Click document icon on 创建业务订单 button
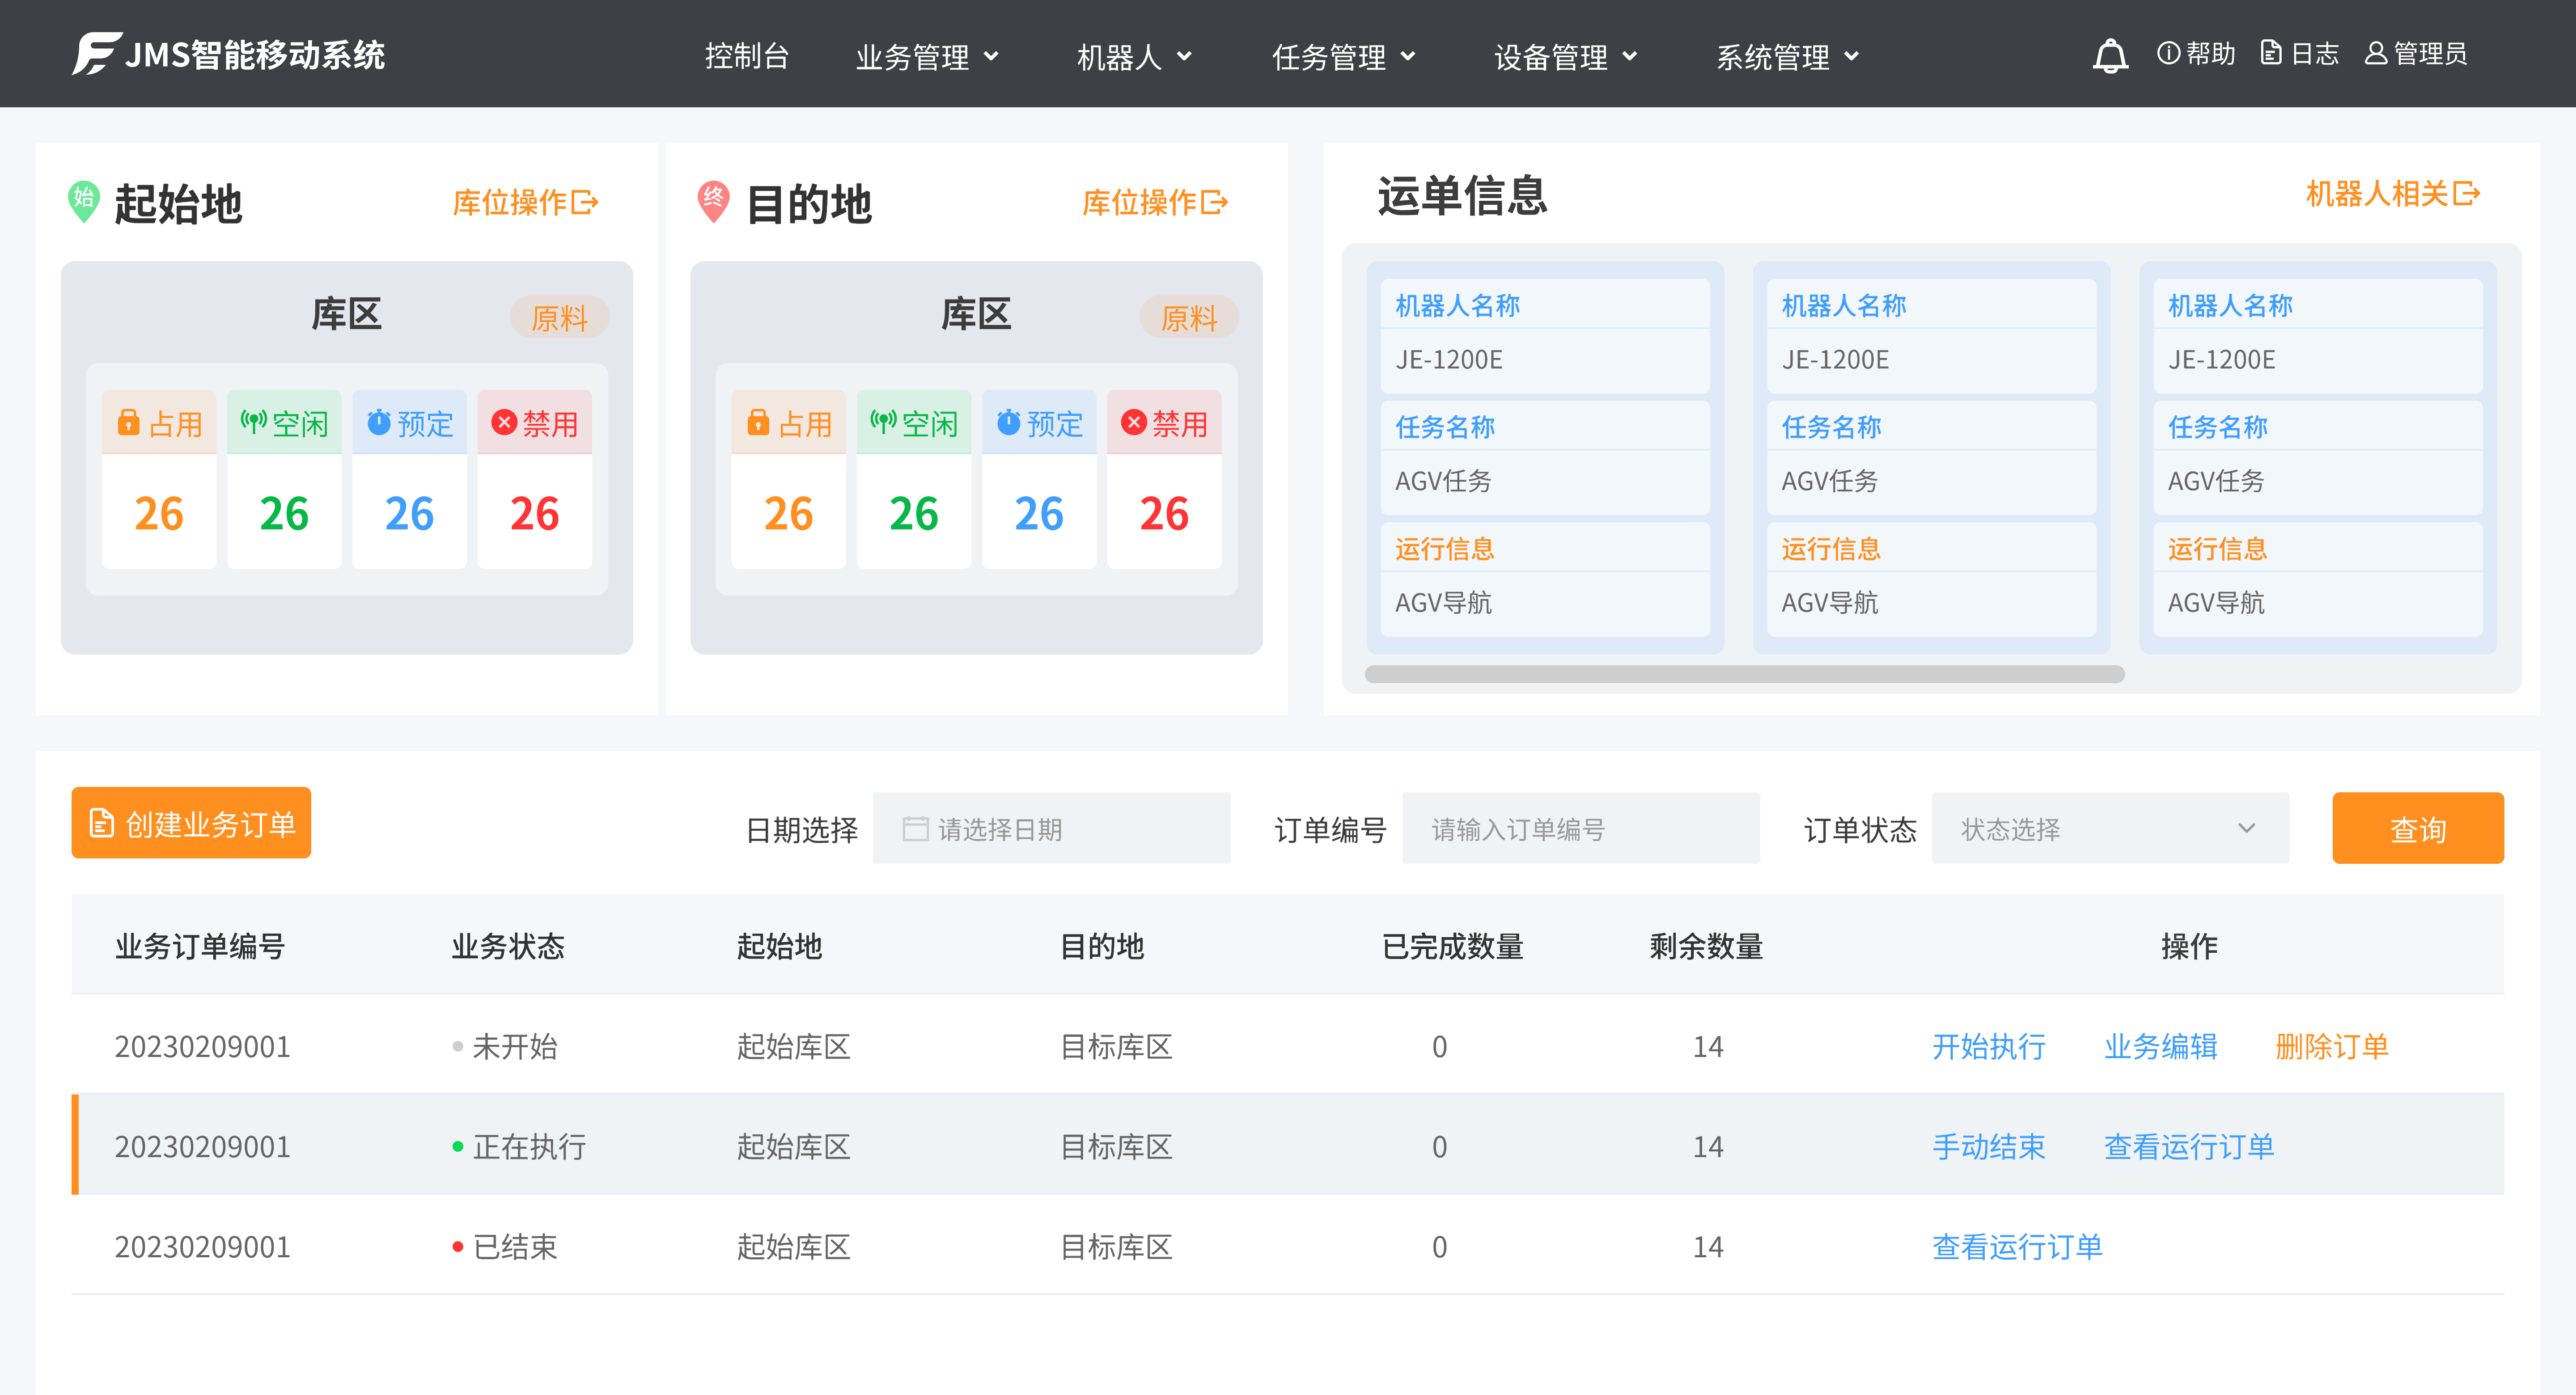This screenshot has width=2576, height=1395. 101,823
